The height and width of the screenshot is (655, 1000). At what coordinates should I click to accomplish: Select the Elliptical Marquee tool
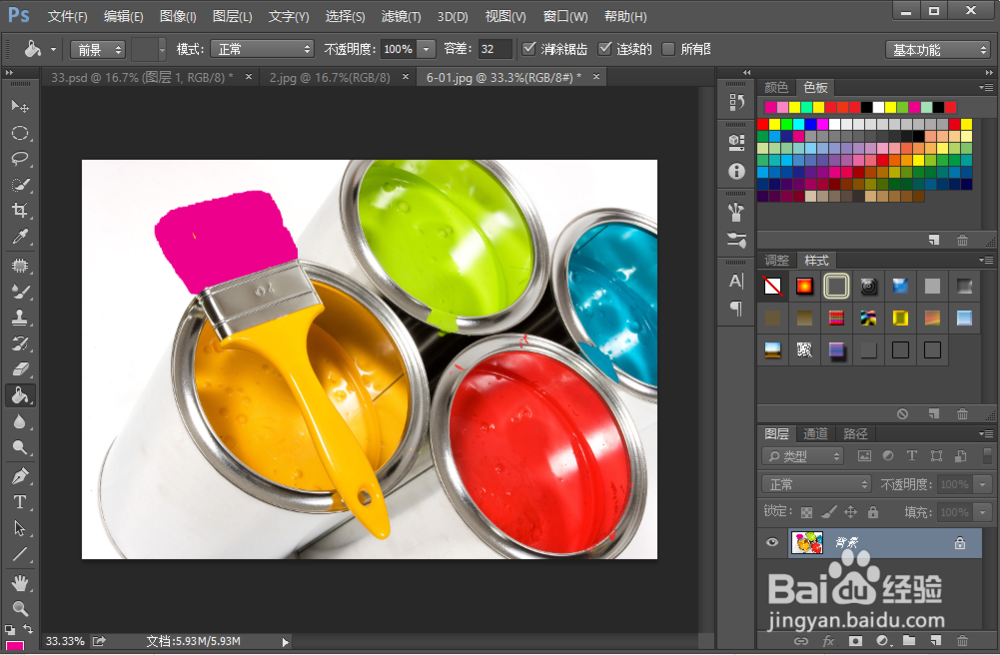[20, 133]
